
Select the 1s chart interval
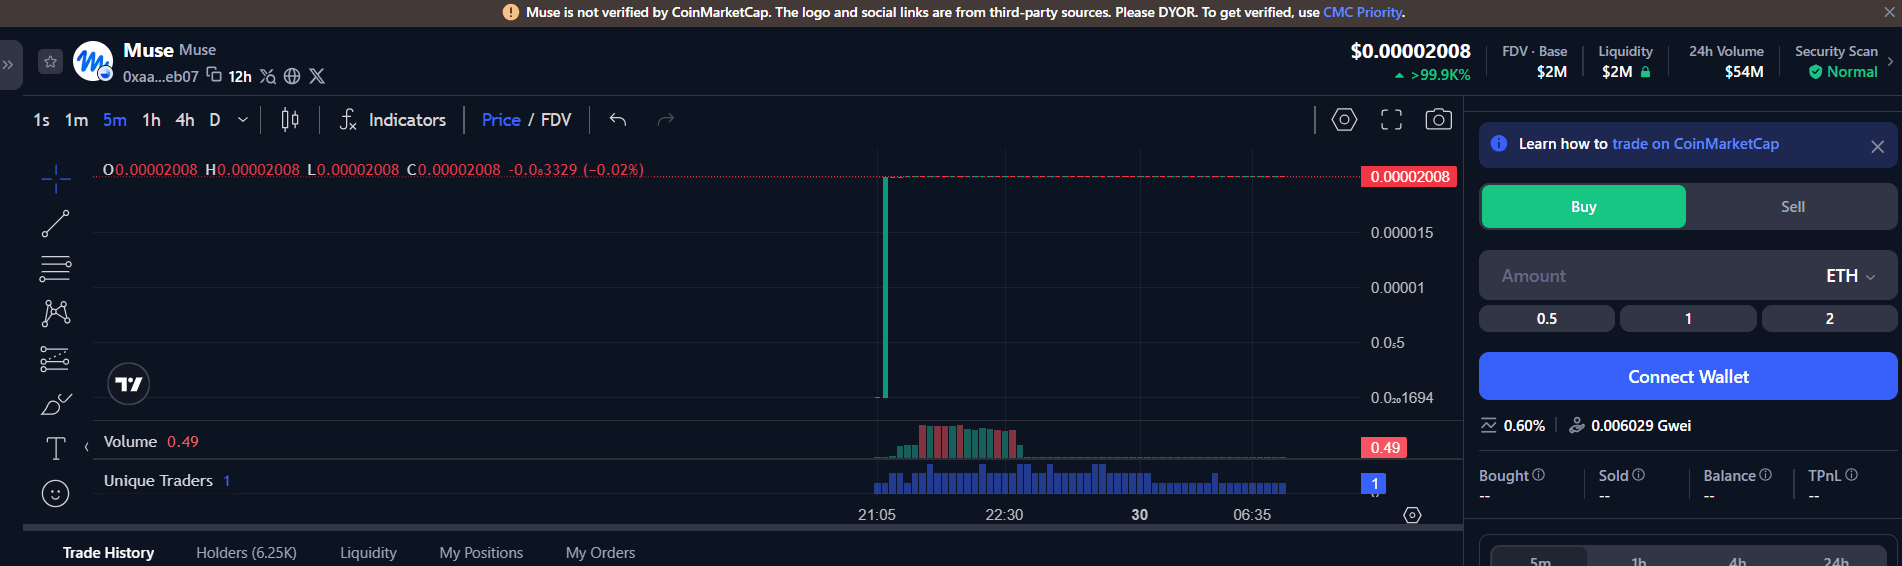pos(41,120)
